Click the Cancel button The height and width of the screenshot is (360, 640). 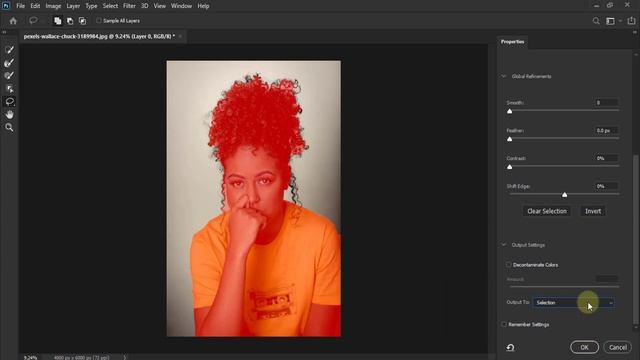point(618,347)
